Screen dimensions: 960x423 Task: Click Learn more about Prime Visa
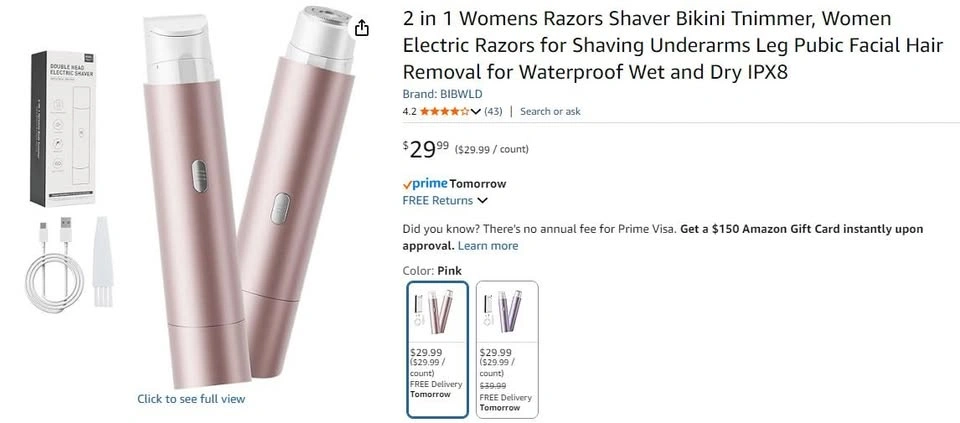coord(488,245)
